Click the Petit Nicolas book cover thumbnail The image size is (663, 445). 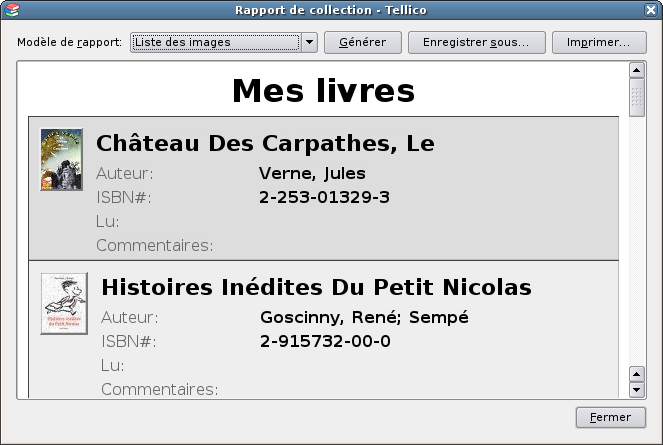[64, 303]
